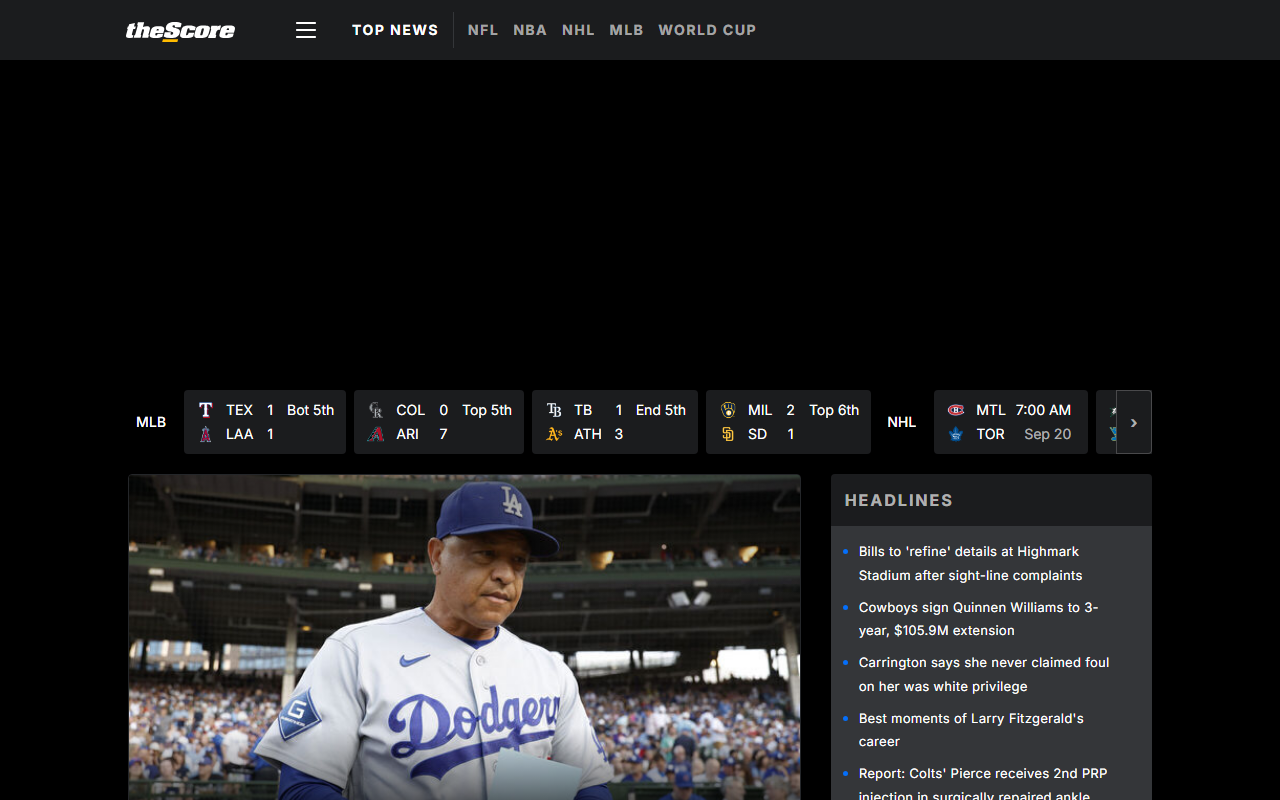Open Bills Highmark Stadium headline
Viewport: 1280px width, 800px height.
coord(970,563)
